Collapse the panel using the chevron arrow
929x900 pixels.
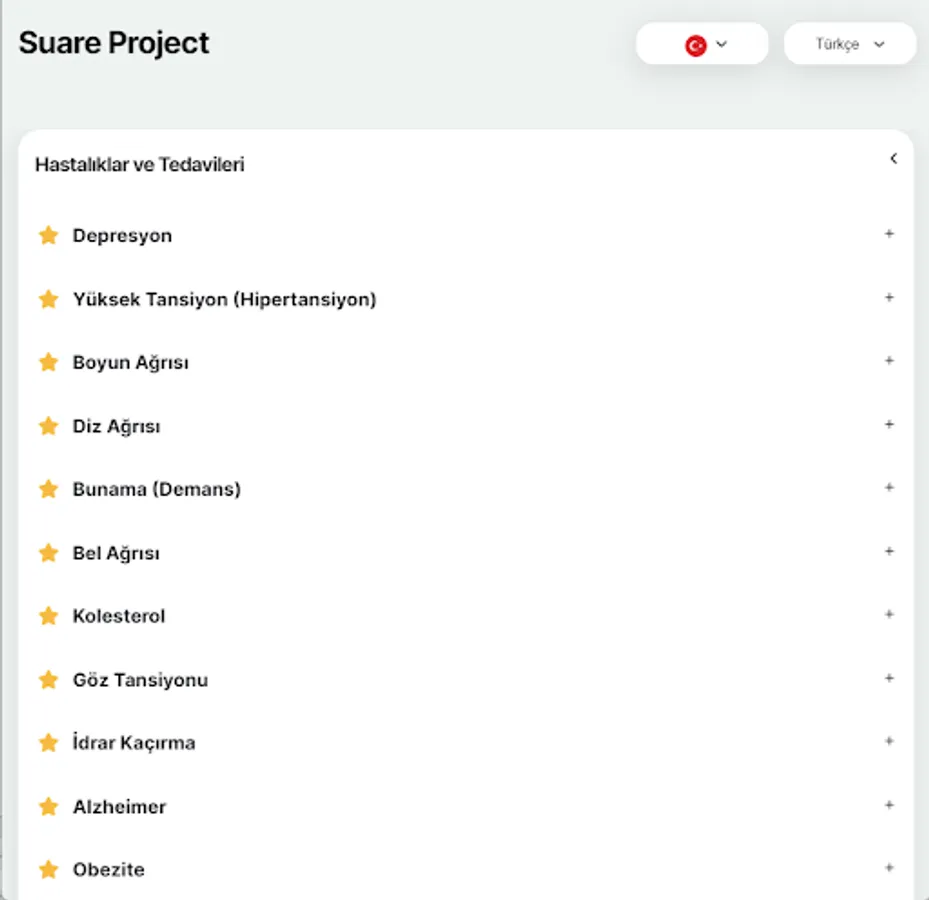[893, 158]
